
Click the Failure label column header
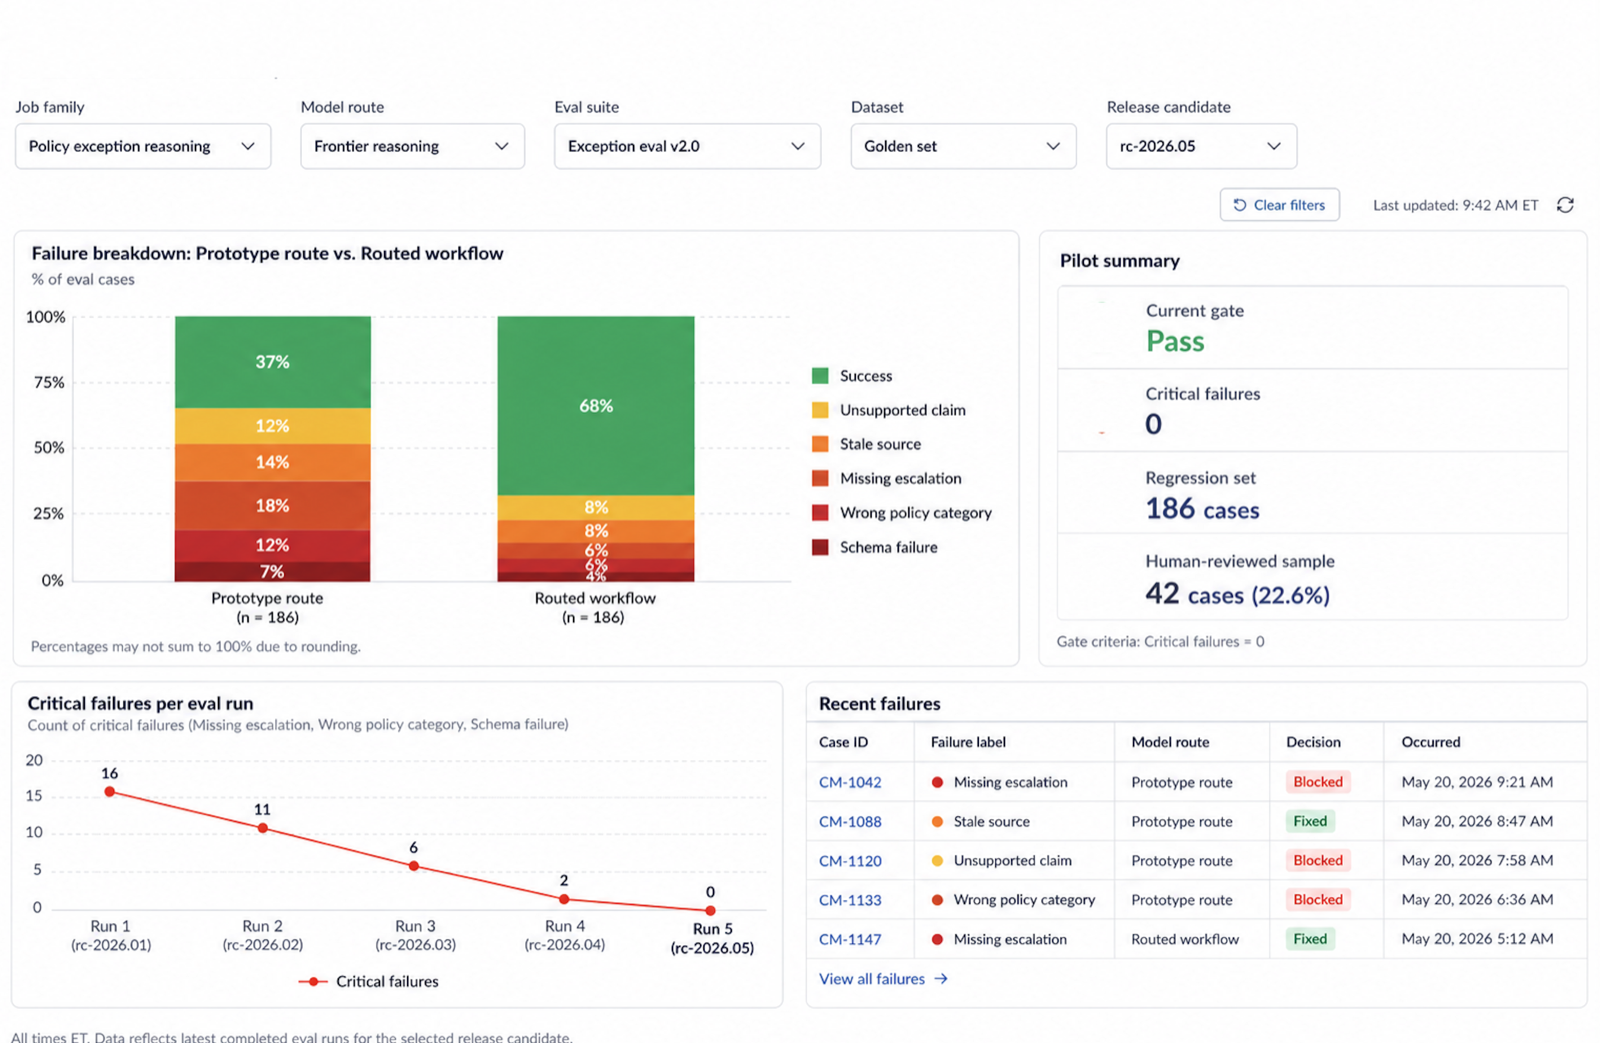tap(968, 742)
